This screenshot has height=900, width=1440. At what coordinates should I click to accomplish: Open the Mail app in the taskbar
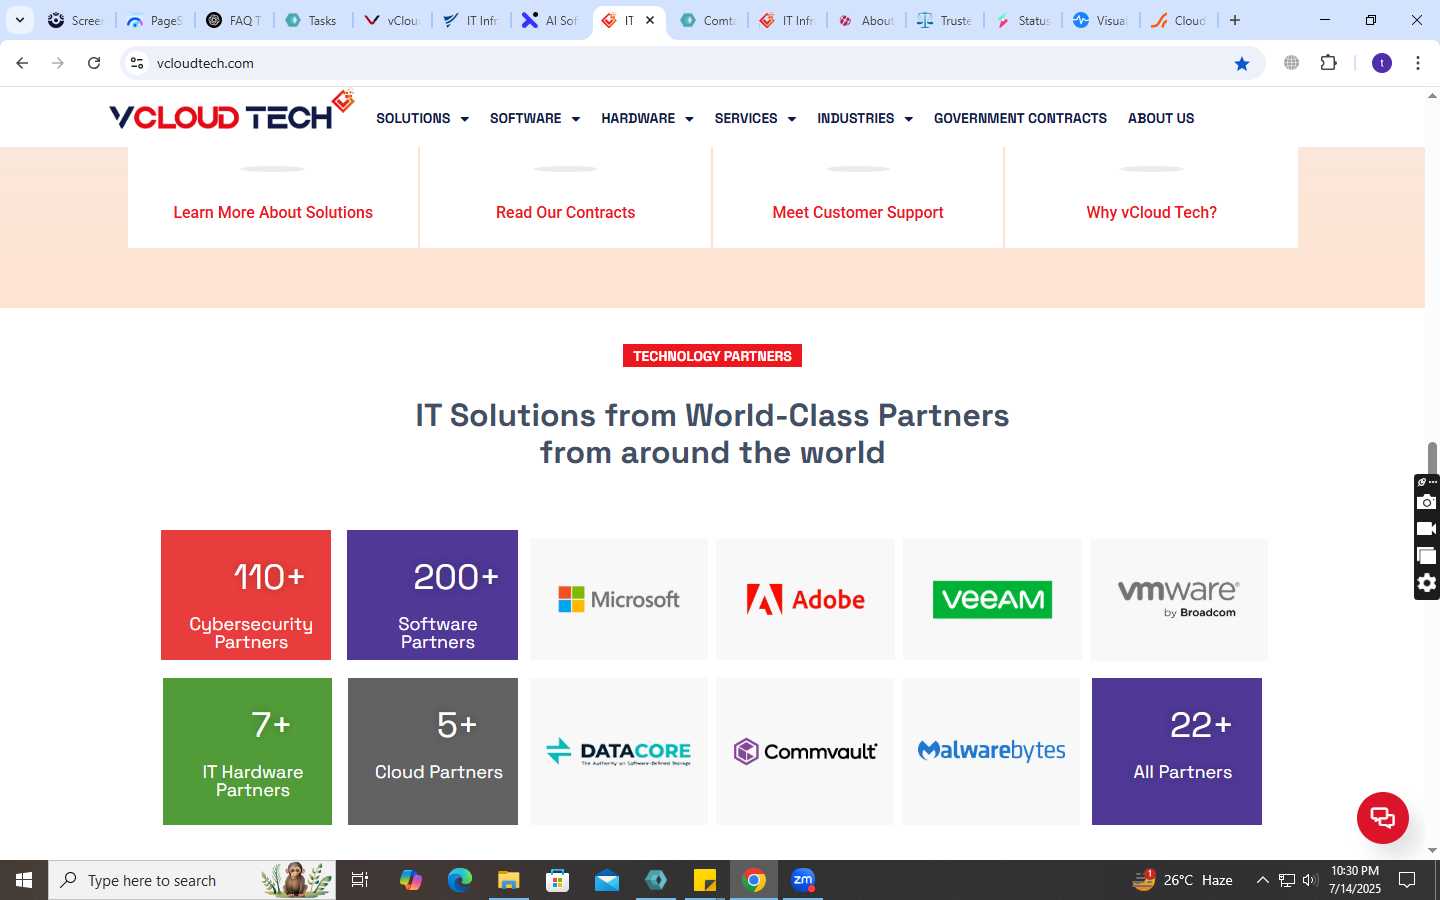(x=607, y=880)
